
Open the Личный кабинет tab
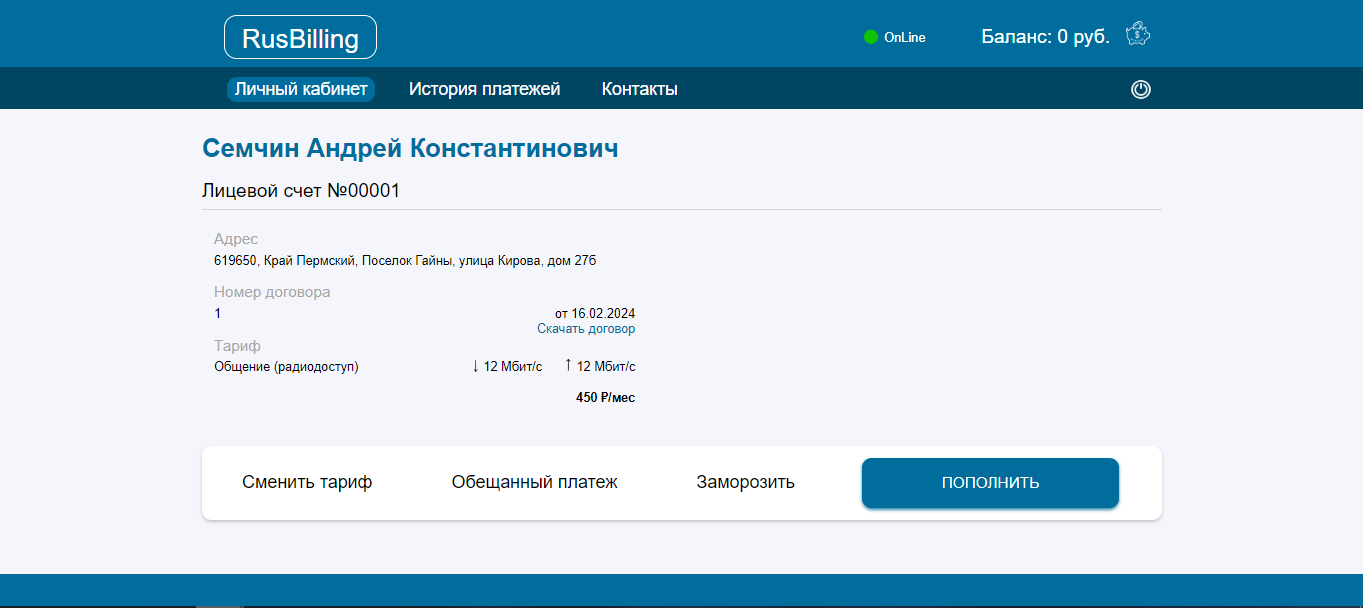301,89
